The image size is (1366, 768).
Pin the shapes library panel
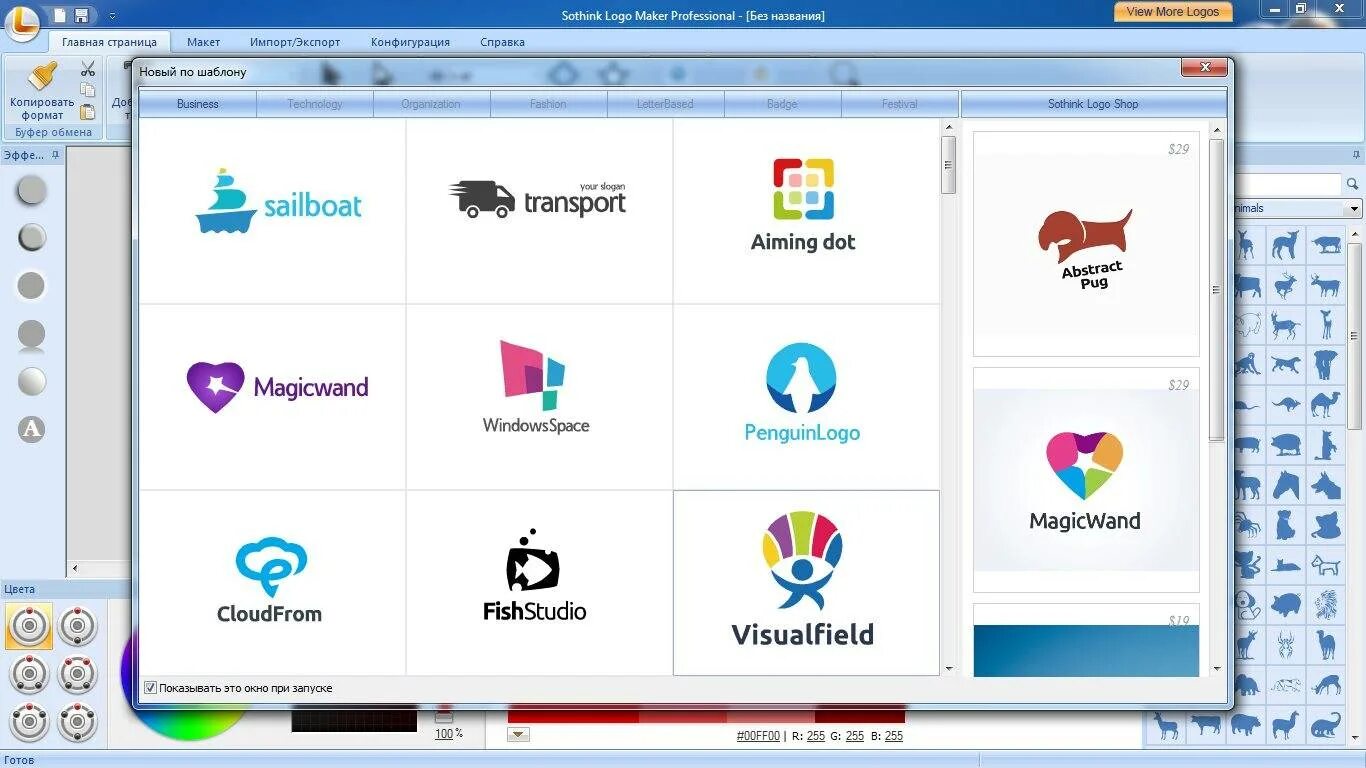coord(1356,155)
